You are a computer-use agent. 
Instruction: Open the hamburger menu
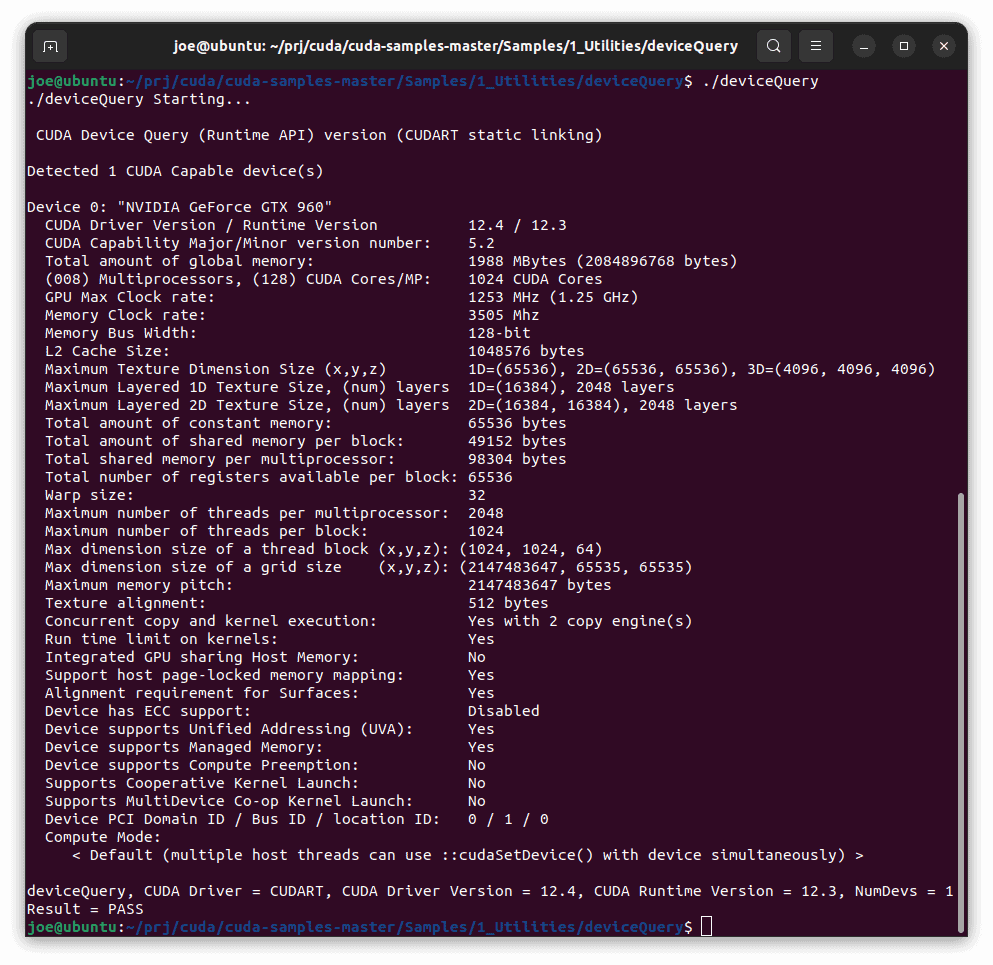(x=816, y=46)
